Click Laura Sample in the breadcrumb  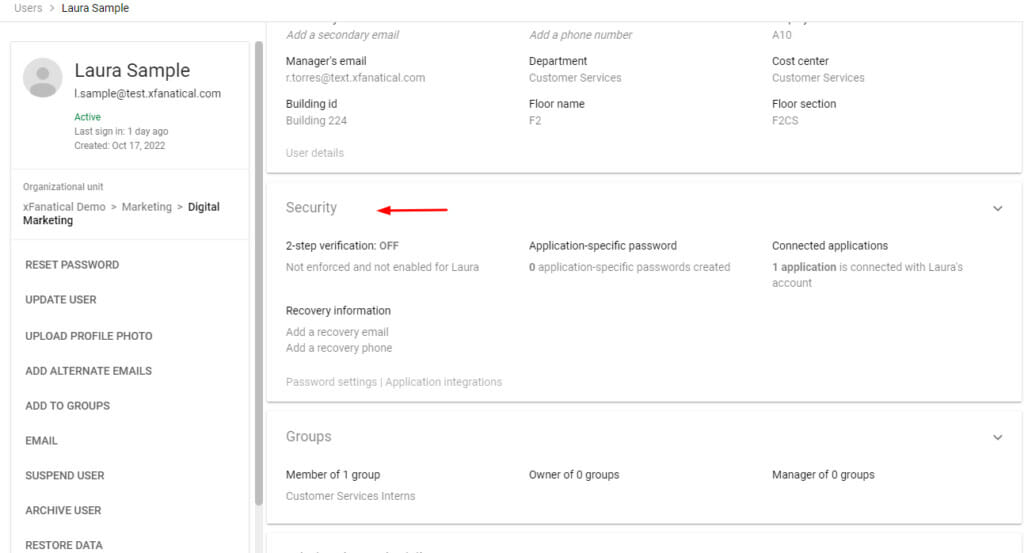coord(95,8)
